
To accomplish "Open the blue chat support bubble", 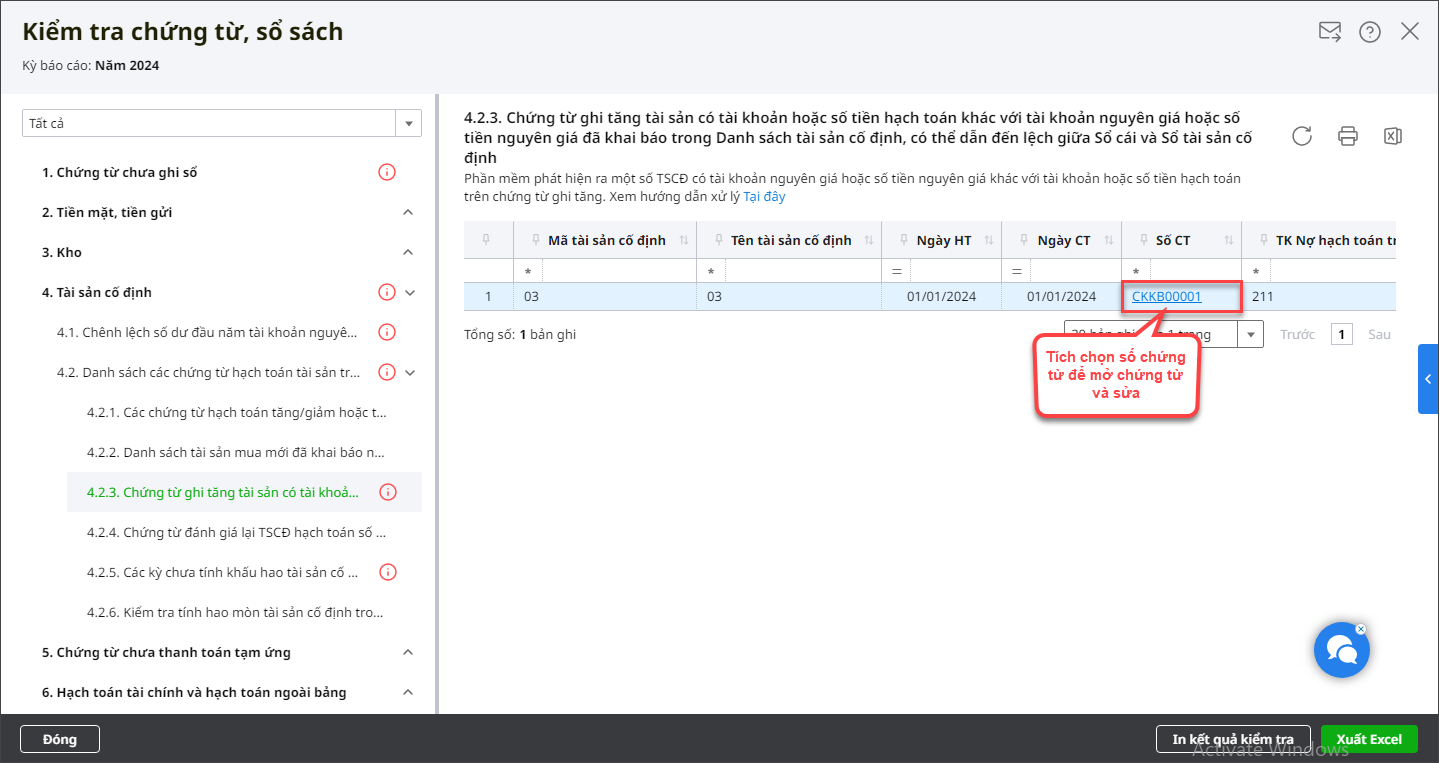I will click(1341, 650).
